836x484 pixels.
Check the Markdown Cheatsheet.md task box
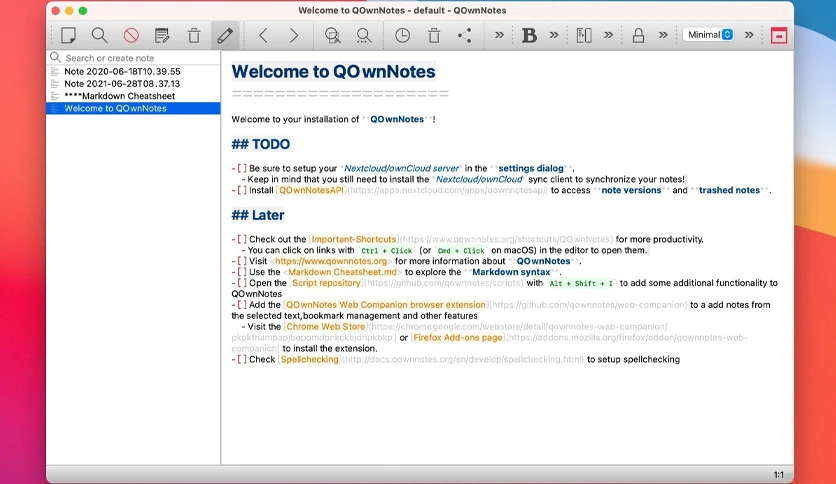coord(242,272)
